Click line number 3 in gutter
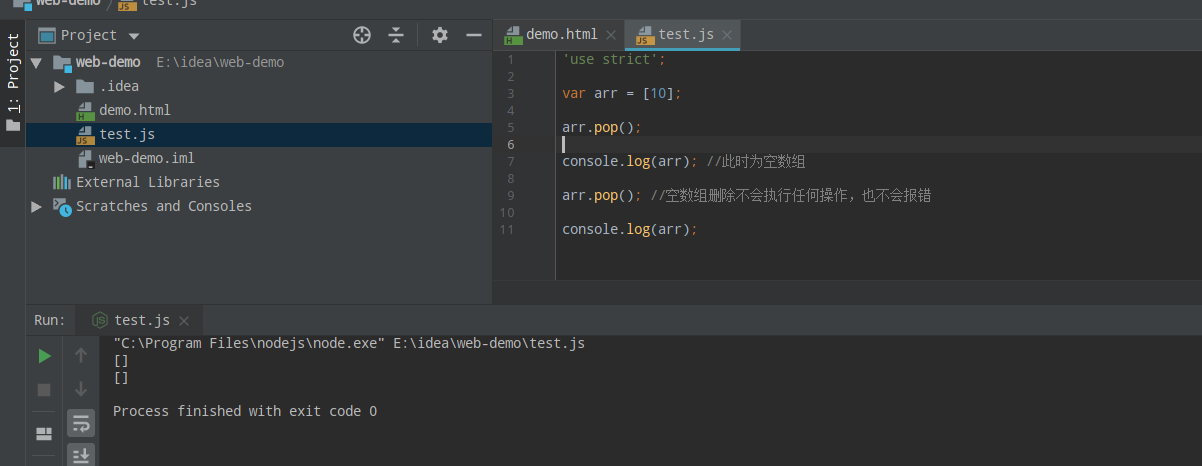This screenshot has width=1202, height=466. [510, 93]
